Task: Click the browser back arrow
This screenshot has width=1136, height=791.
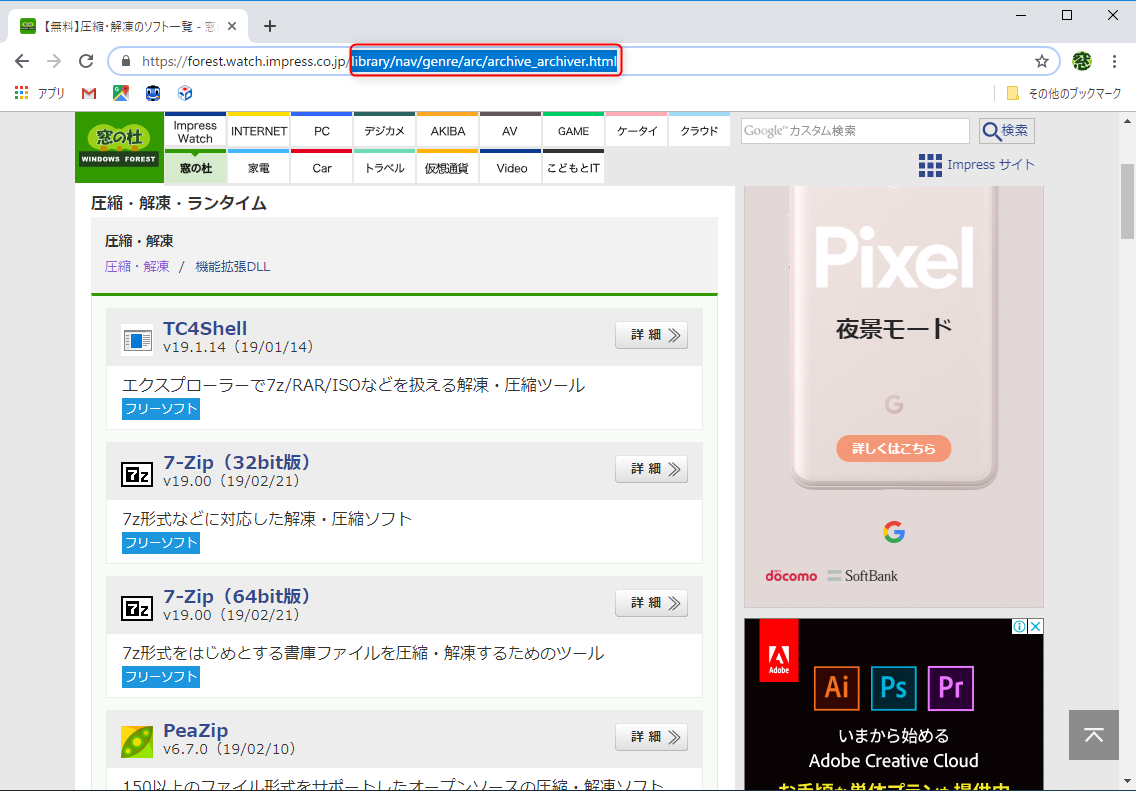Action: pos(22,61)
